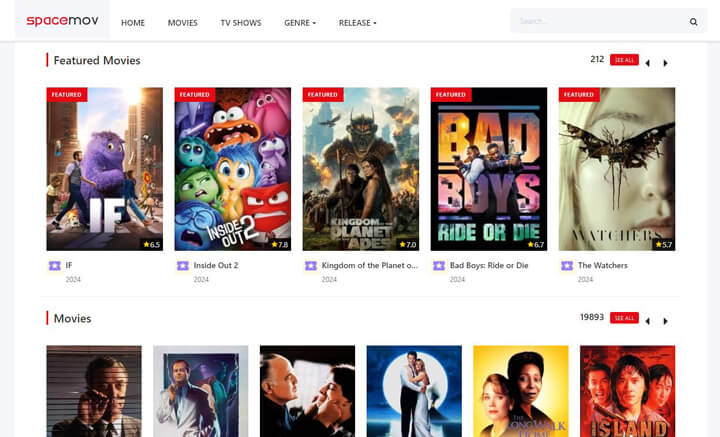Open Kingdom of the Planet of the Apes poster
Viewport: 720px width, 437px height.
tap(360, 169)
